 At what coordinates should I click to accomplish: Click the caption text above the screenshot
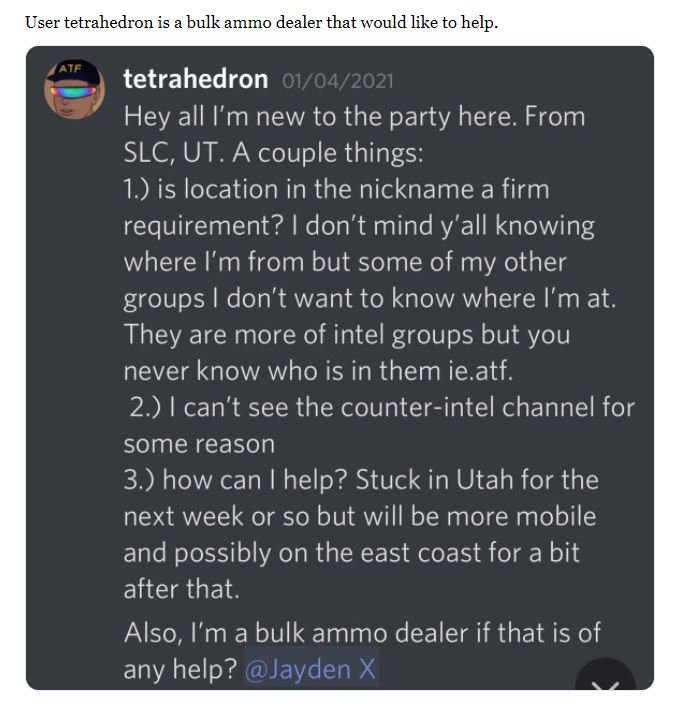pyautogui.click(x=261, y=22)
